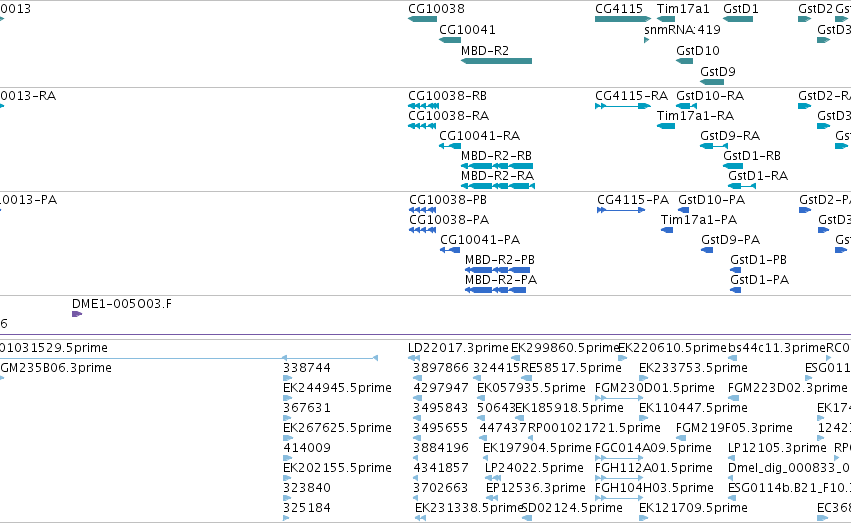Viewport: 851px width, 523px height.
Task: Click the GstD10-RA transcript label
Action: 710,96
